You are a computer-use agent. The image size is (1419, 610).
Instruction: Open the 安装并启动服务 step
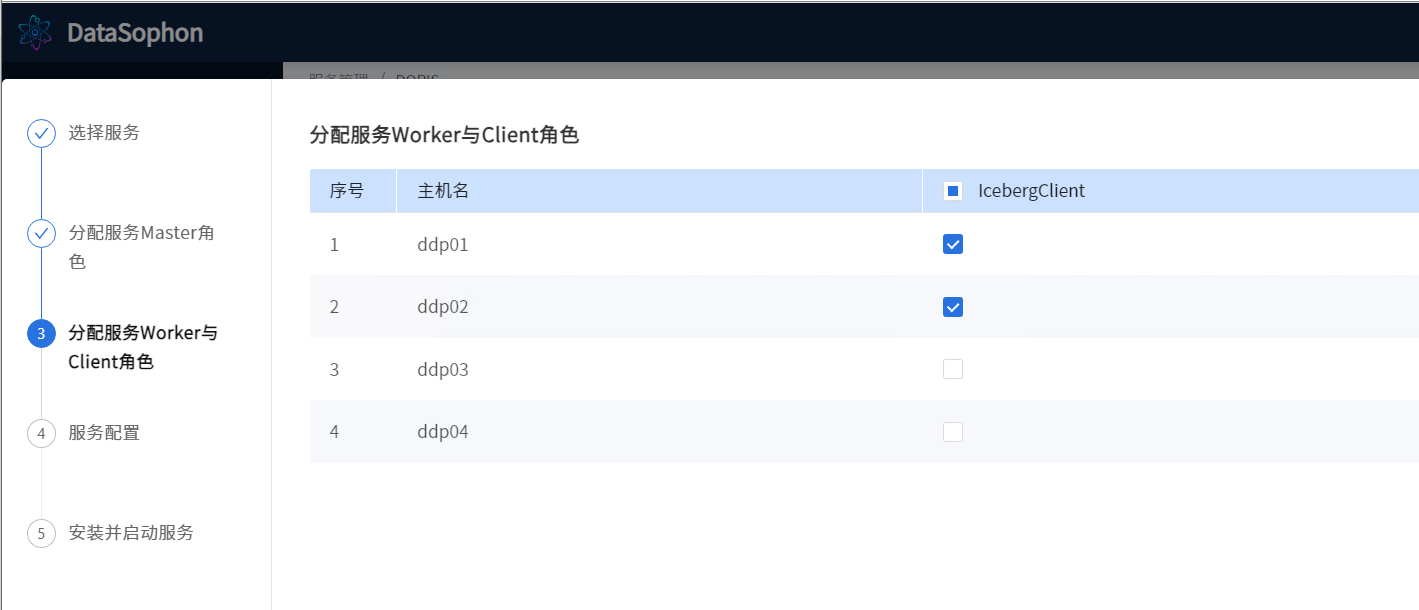click(131, 533)
